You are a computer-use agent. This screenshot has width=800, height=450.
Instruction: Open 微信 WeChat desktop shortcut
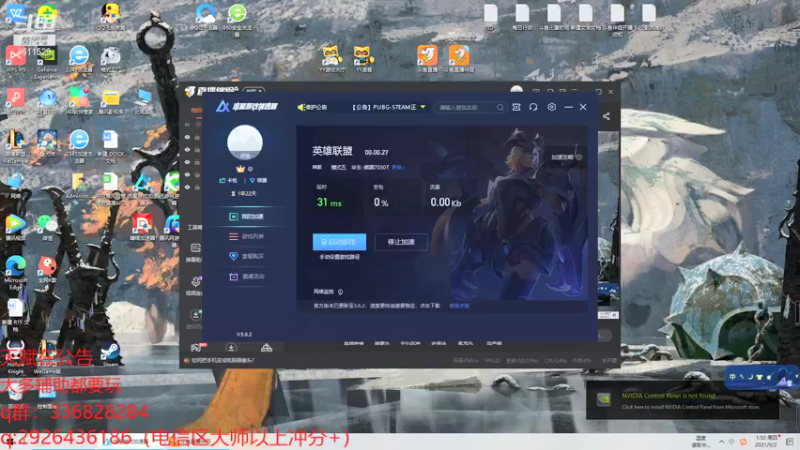tap(47, 227)
